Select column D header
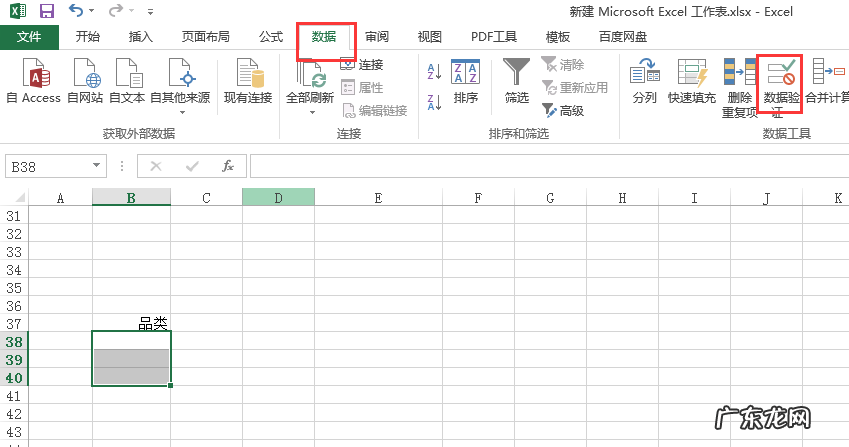Screen dimensions: 849x447 click(278, 198)
